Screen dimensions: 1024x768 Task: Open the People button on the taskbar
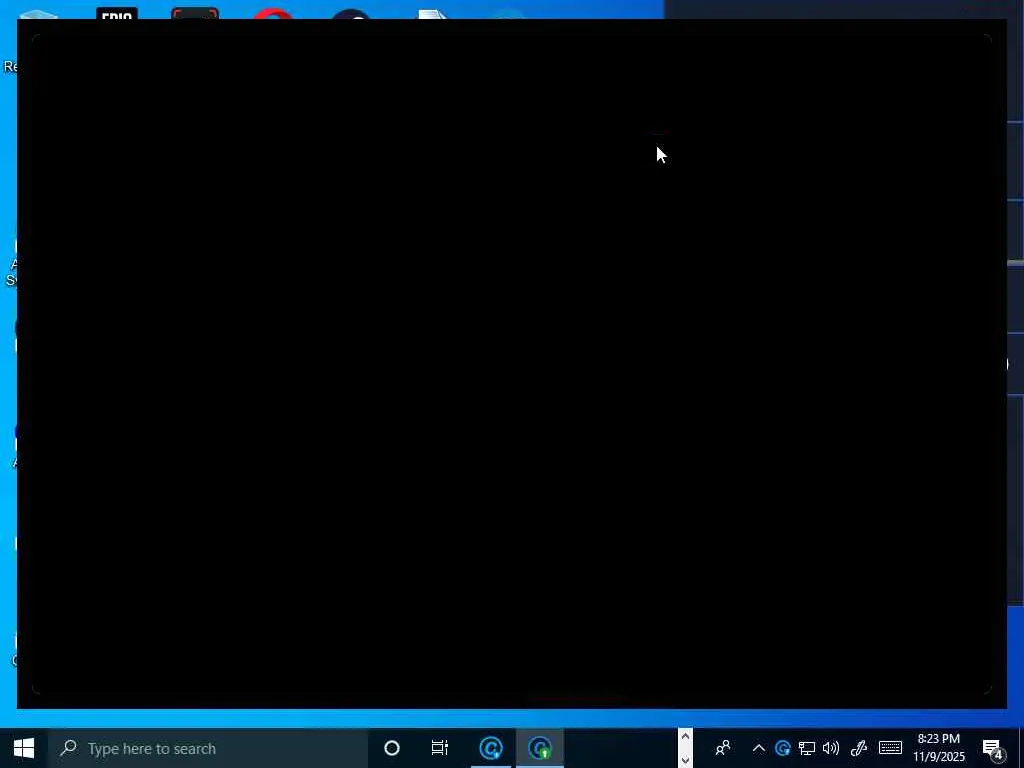click(x=723, y=748)
